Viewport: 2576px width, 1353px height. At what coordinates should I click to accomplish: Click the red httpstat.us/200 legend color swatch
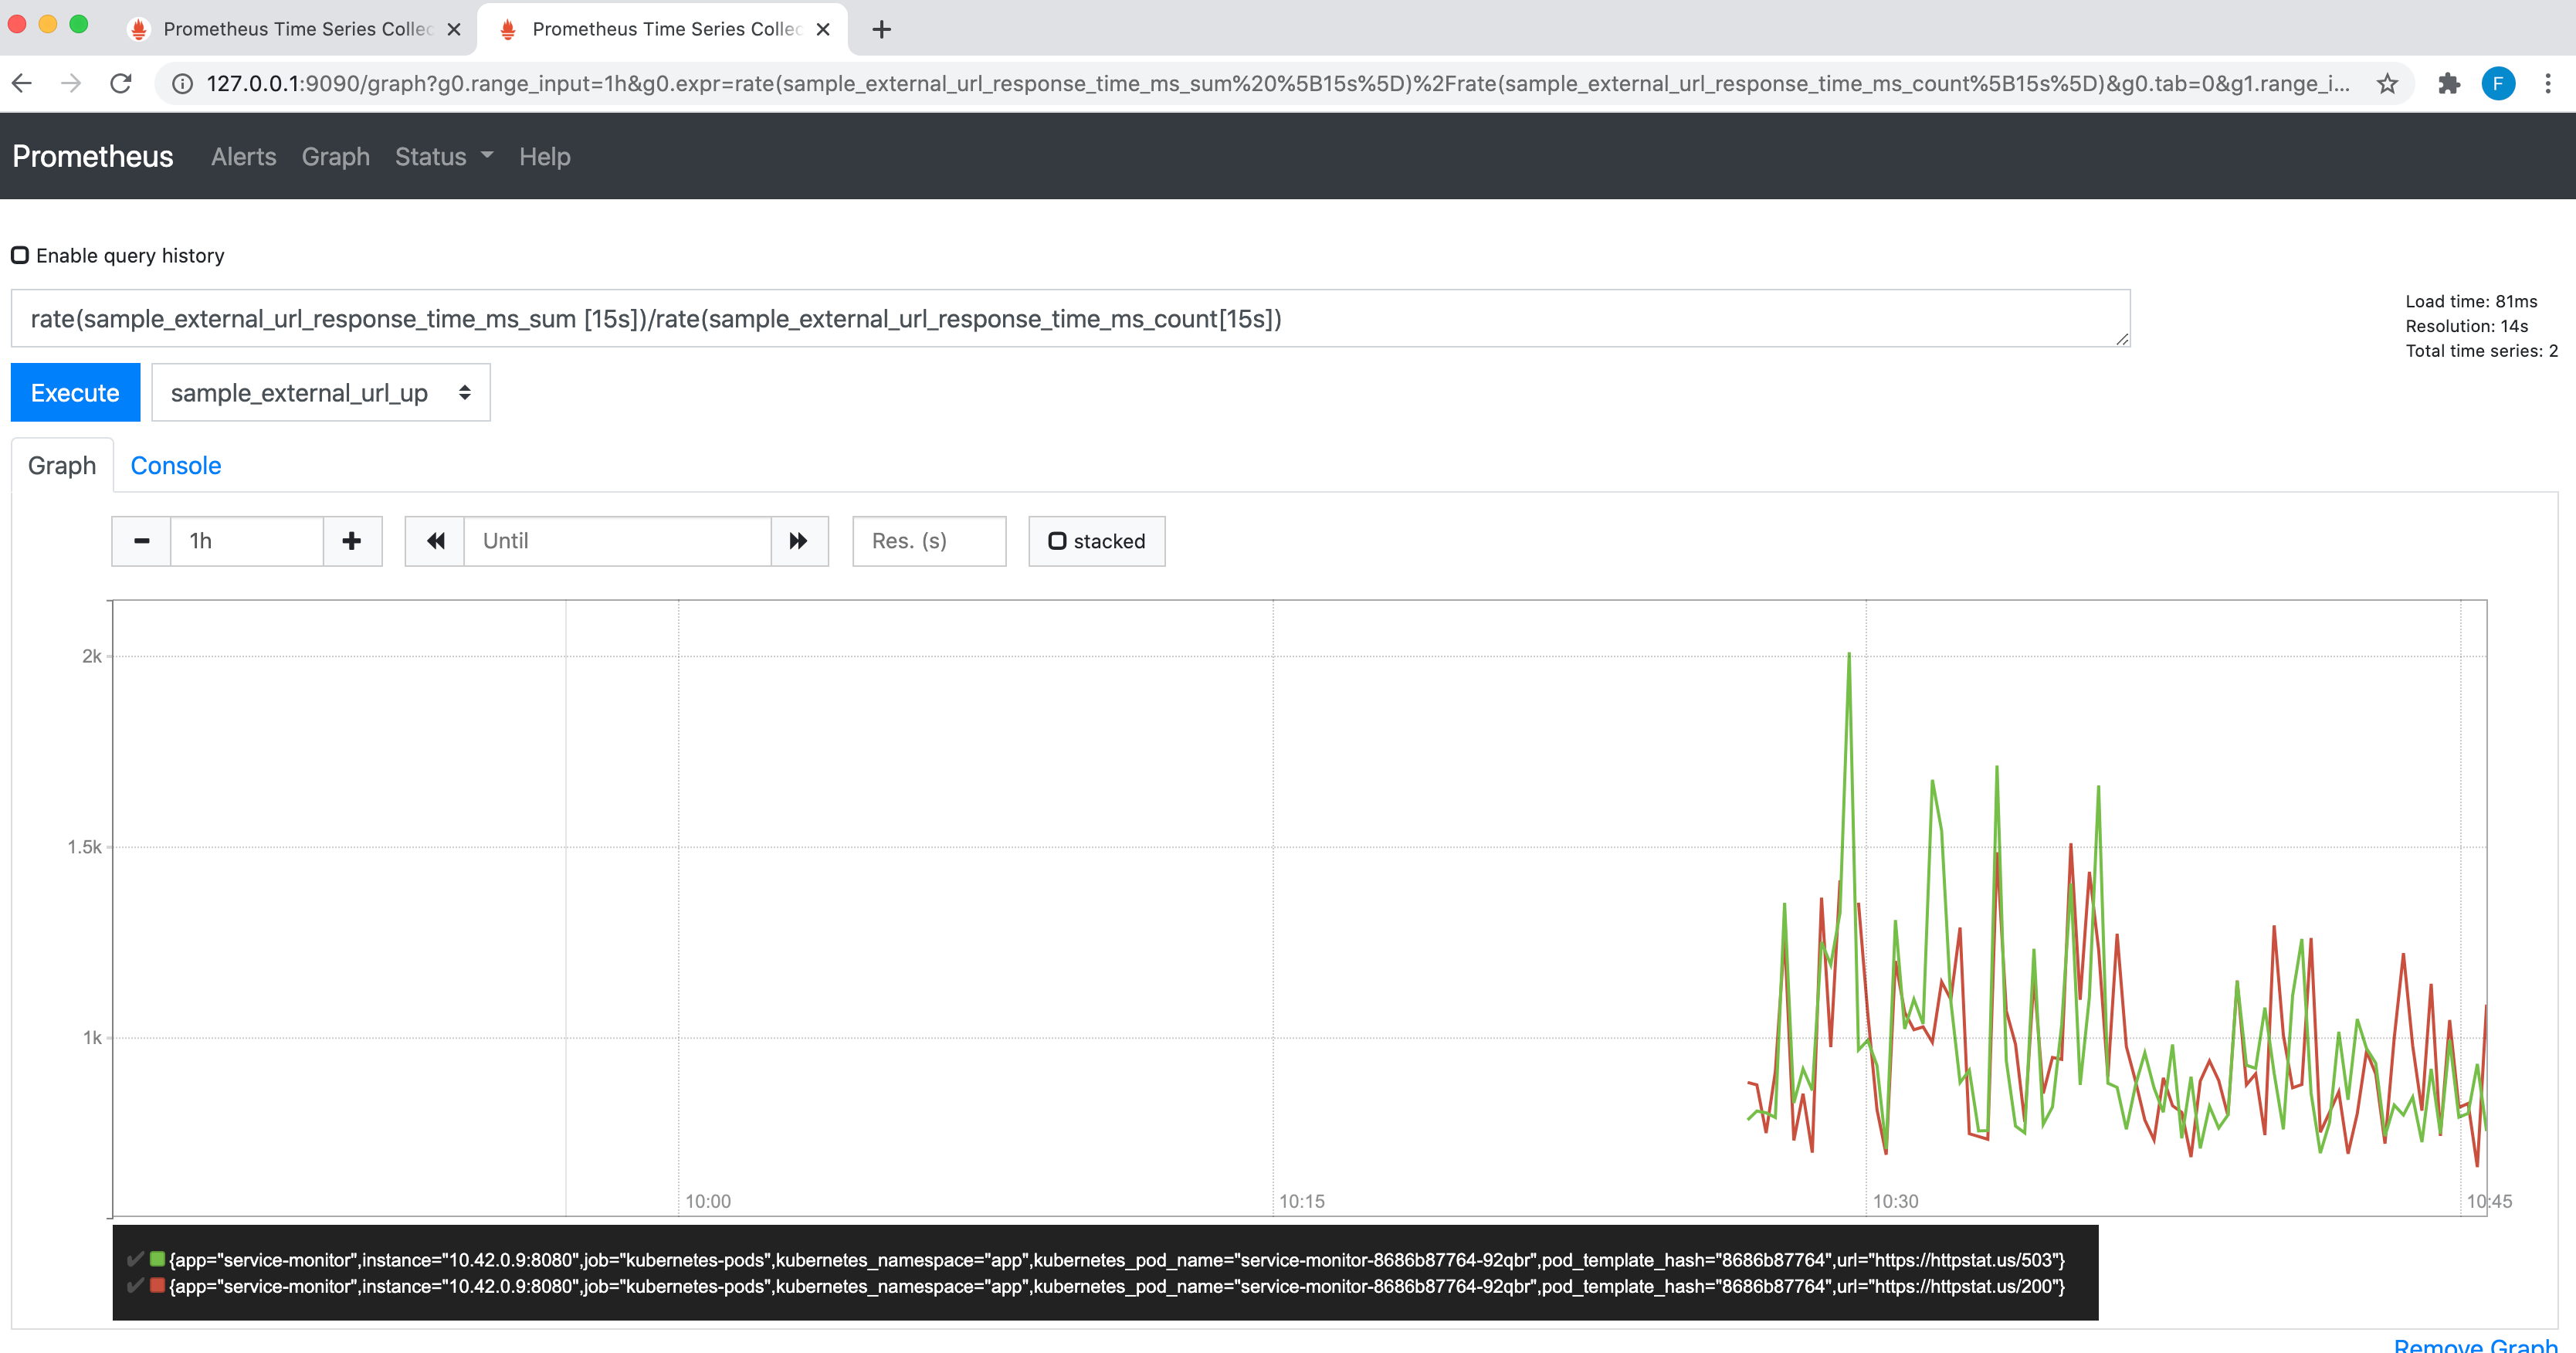157,1286
